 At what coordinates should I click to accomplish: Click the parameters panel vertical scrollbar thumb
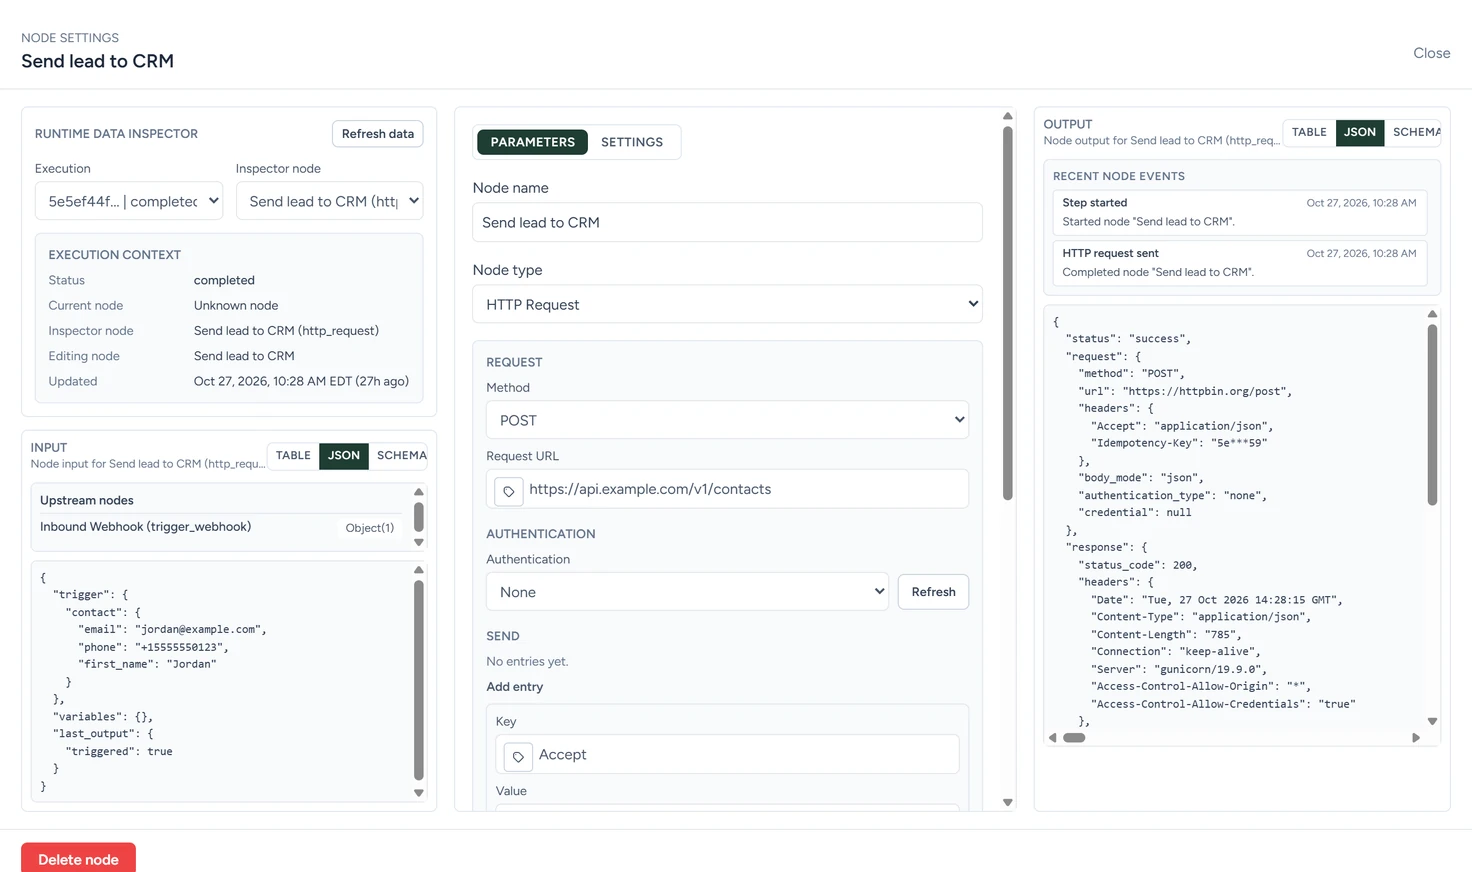[1008, 313]
